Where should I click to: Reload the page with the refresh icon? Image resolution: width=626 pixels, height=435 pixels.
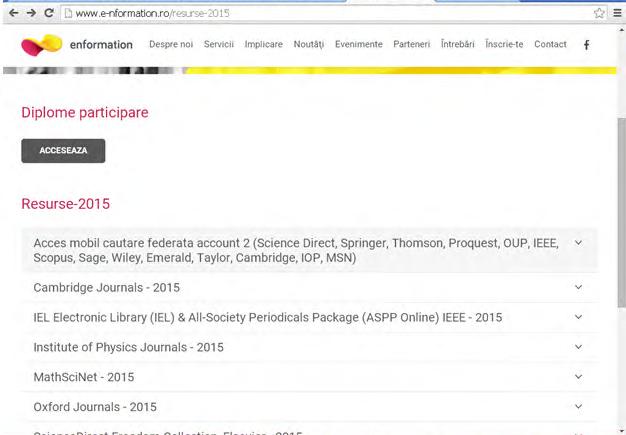(x=49, y=13)
